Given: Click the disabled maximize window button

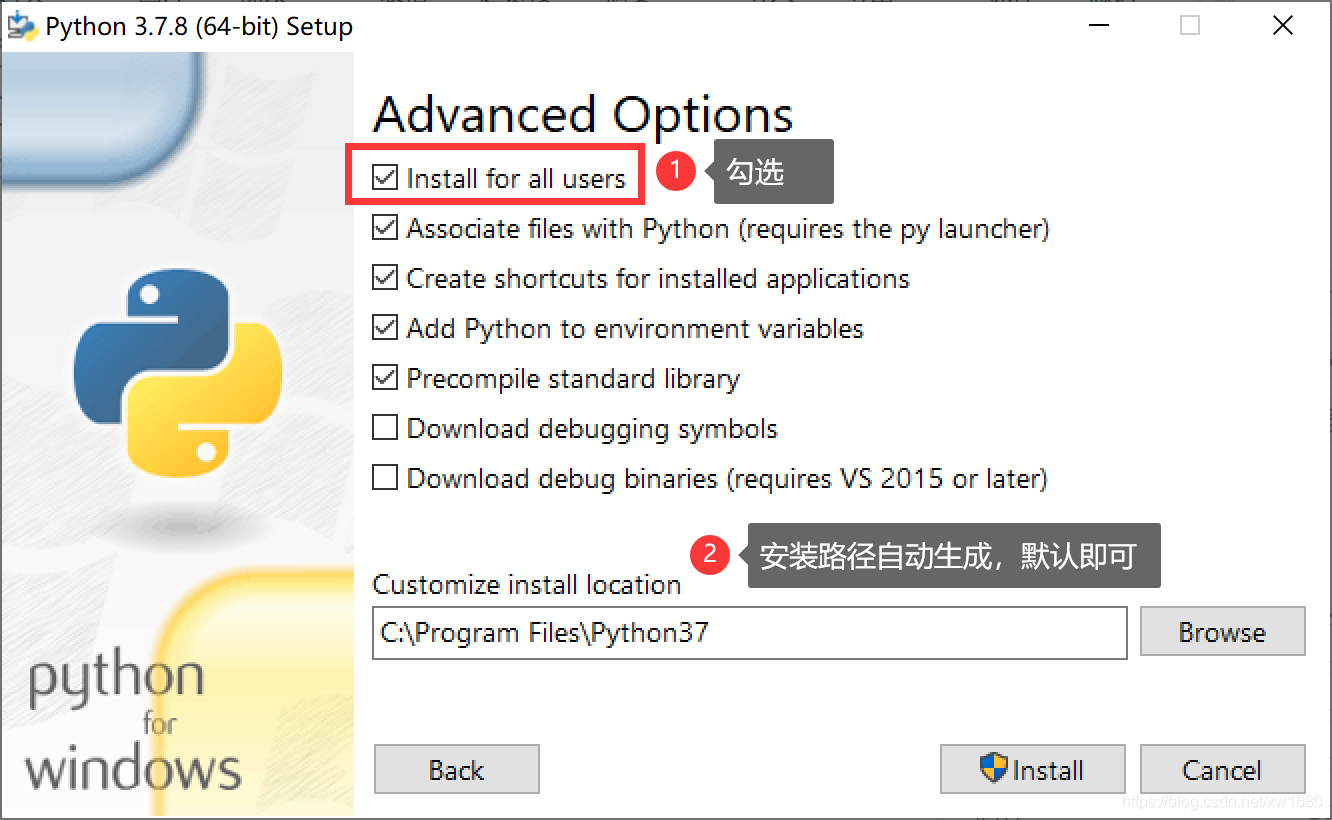Looking at the screenshot, I should [x=1190, y=26].
